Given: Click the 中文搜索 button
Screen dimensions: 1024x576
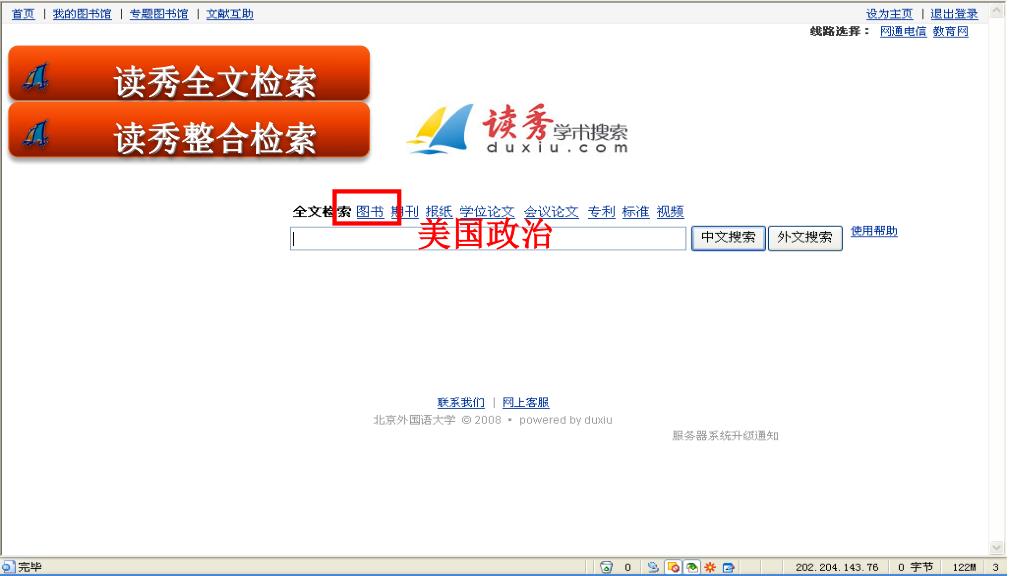Looking at the screenshot, I should (x=728, y=238).
